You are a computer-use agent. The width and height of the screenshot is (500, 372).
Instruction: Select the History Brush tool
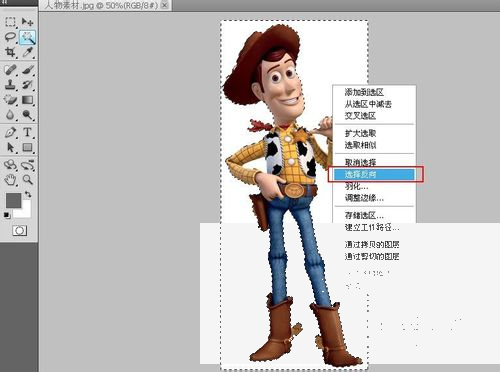tap(27, 84)
